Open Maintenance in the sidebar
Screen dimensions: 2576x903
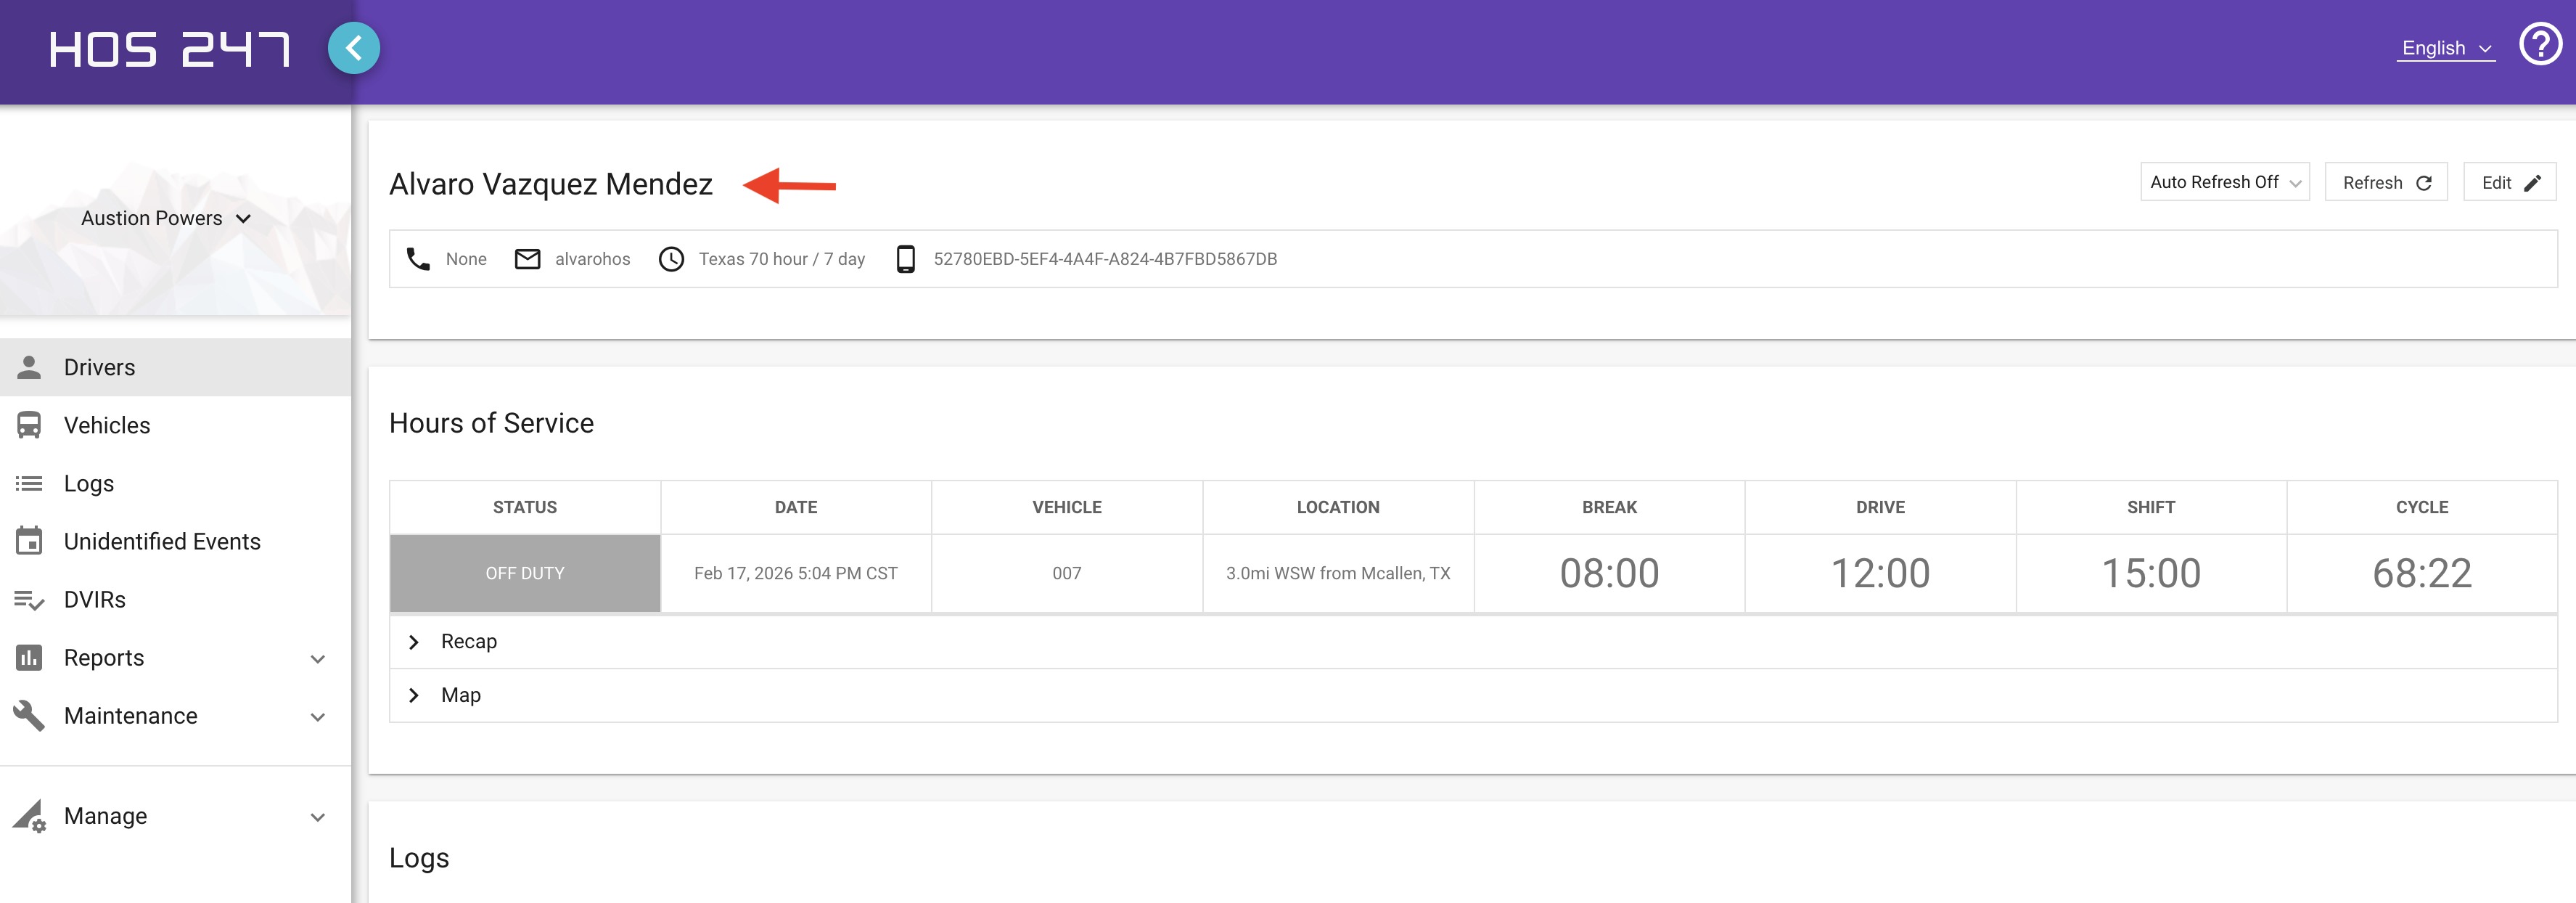(175, 716)
